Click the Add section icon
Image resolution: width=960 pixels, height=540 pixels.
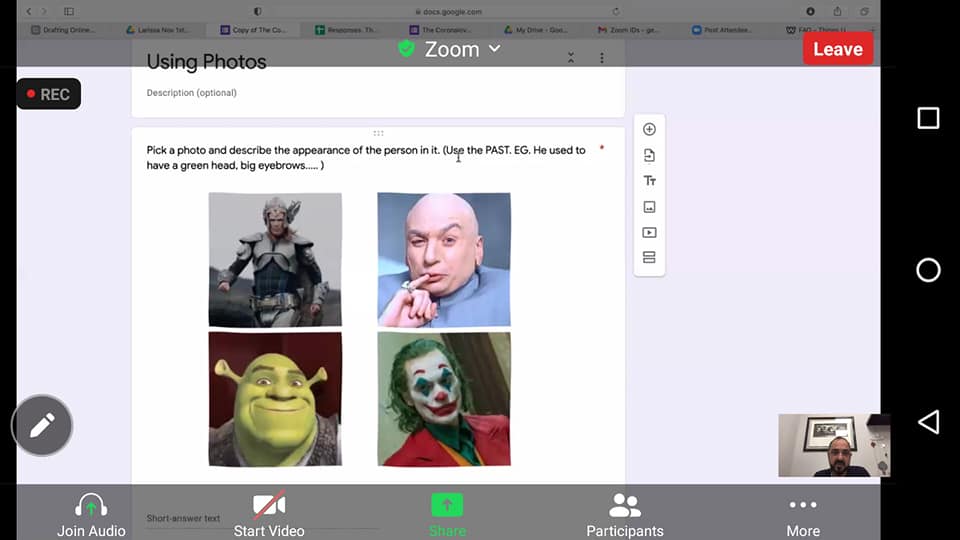650,257
